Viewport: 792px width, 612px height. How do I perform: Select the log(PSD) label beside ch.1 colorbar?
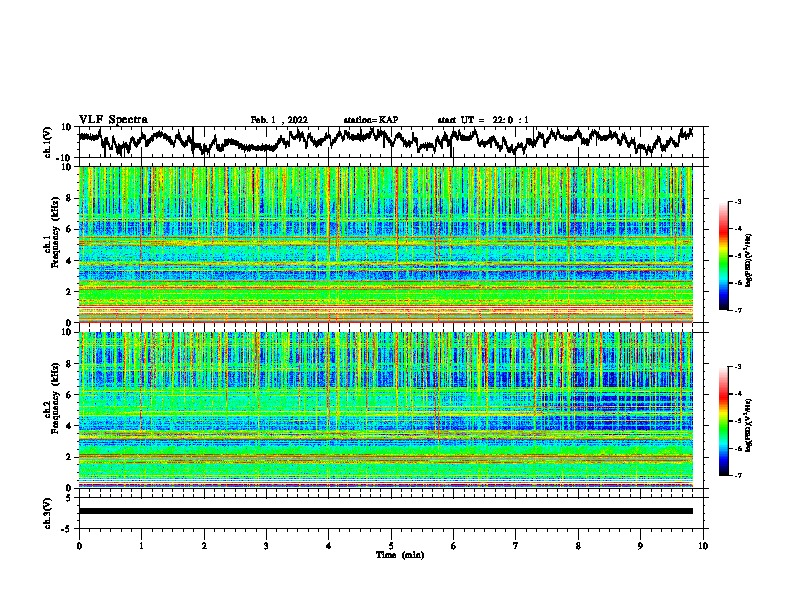(x=749, y=261)
